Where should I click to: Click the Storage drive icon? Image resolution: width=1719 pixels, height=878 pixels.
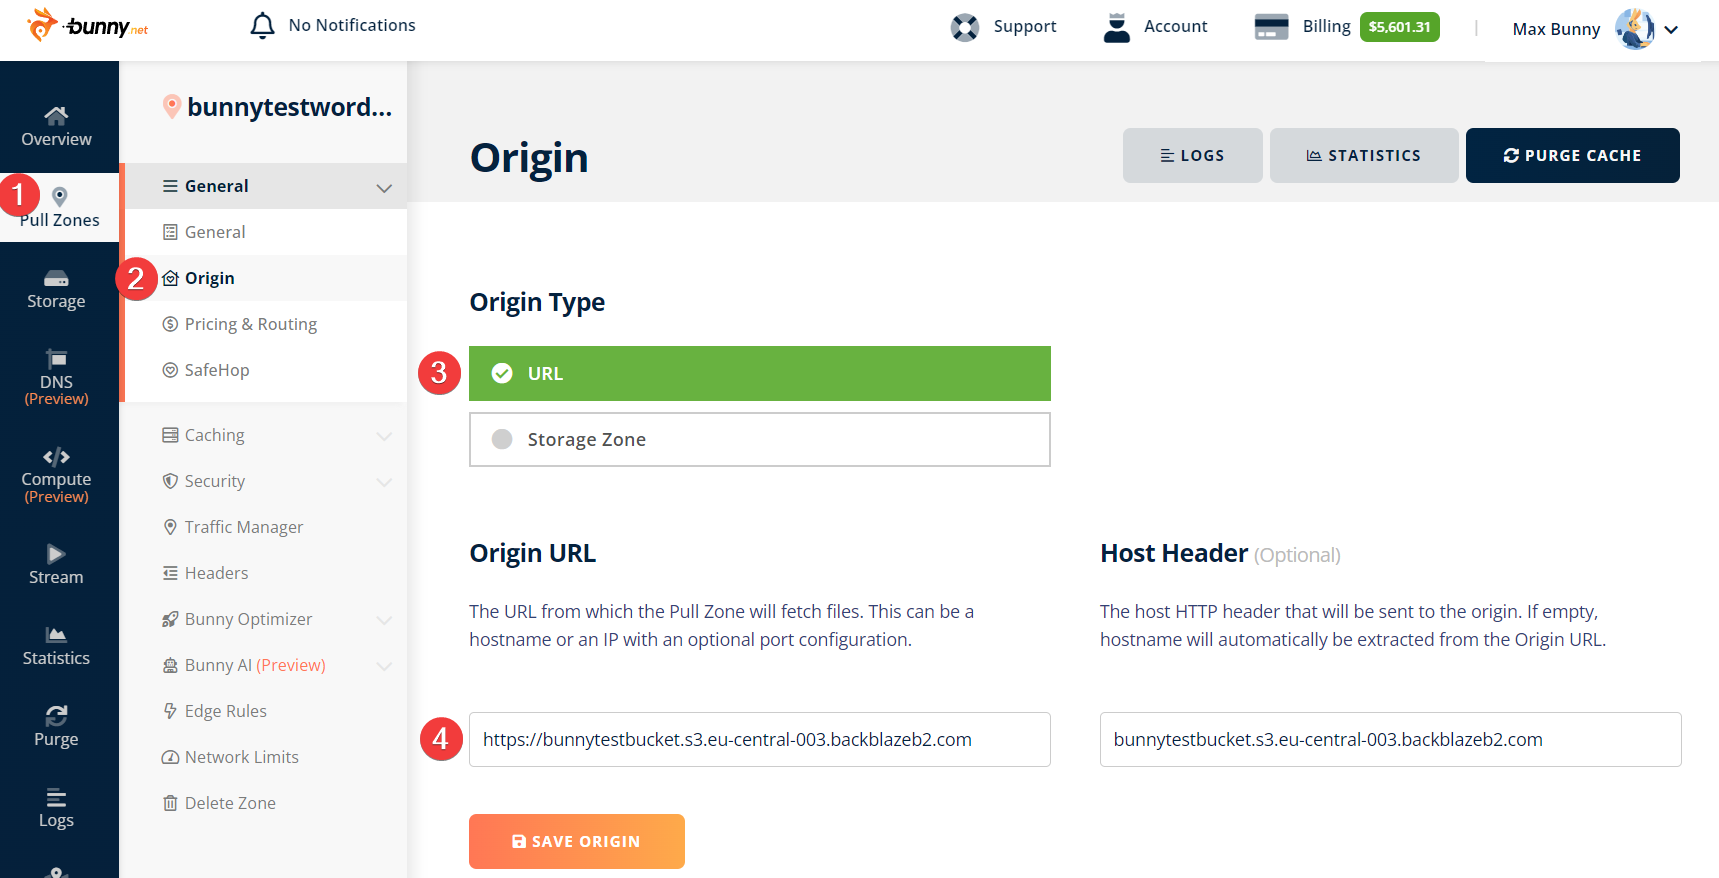pyautogui.click(x=56, y=278)
